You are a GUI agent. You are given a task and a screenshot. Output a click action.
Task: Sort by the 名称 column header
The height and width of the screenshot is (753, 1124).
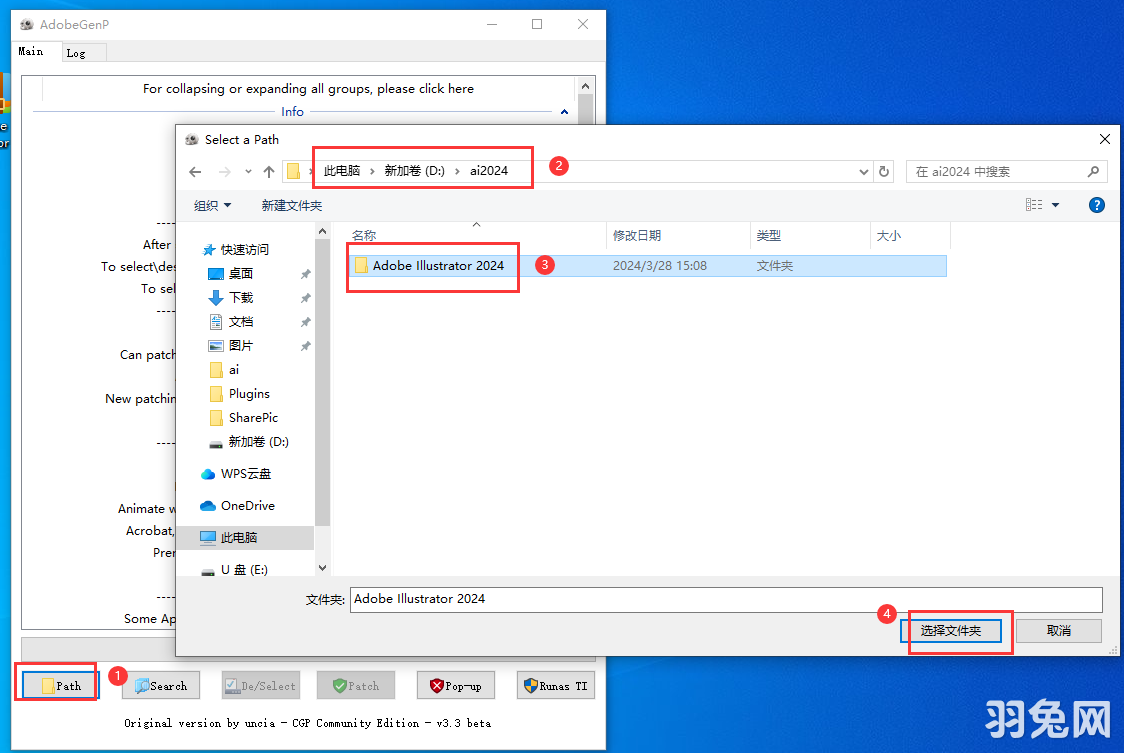pyautogui.click(x=476, y=235)
